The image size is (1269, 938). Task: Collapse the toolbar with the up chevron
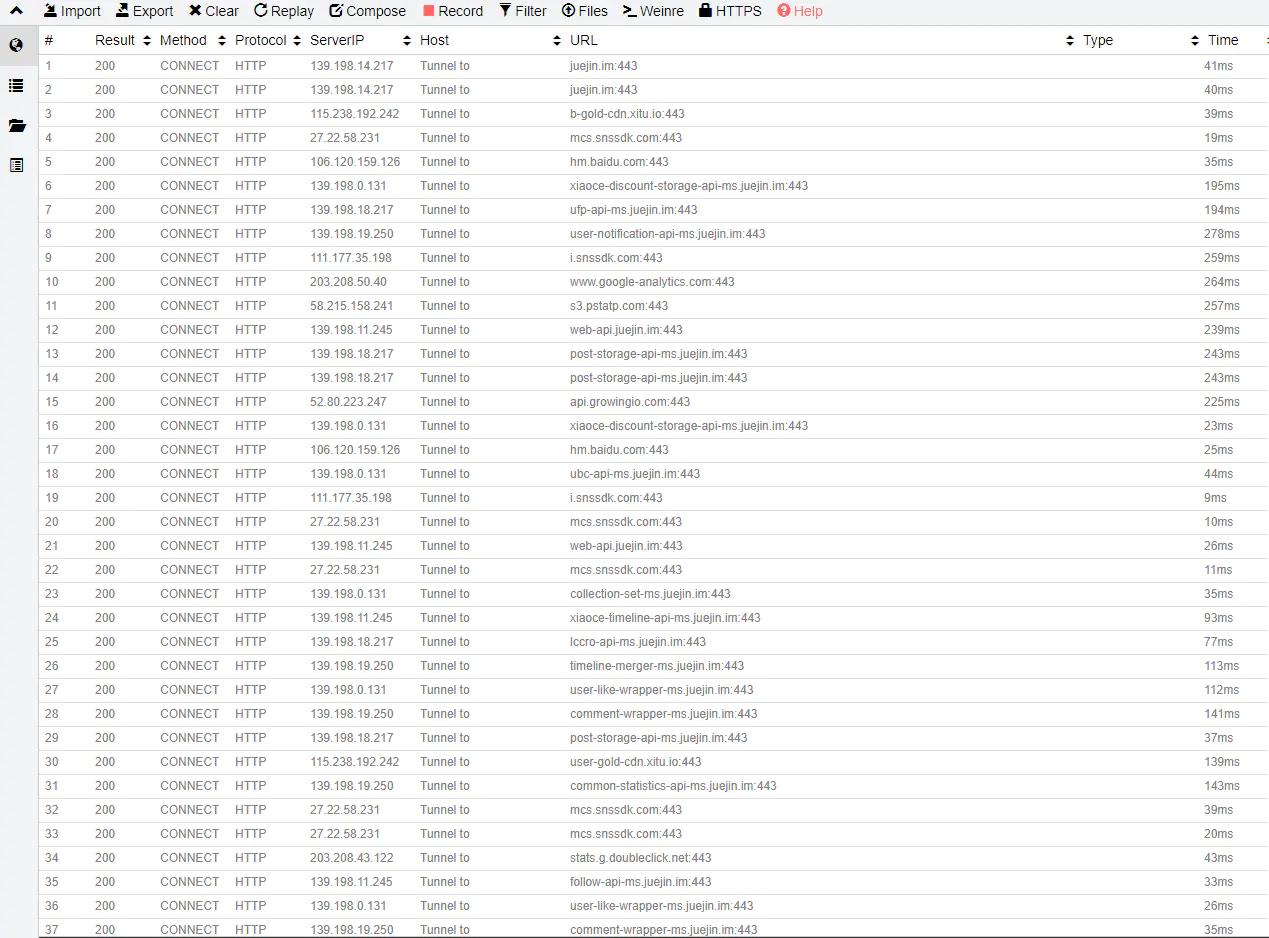[17, 11]
